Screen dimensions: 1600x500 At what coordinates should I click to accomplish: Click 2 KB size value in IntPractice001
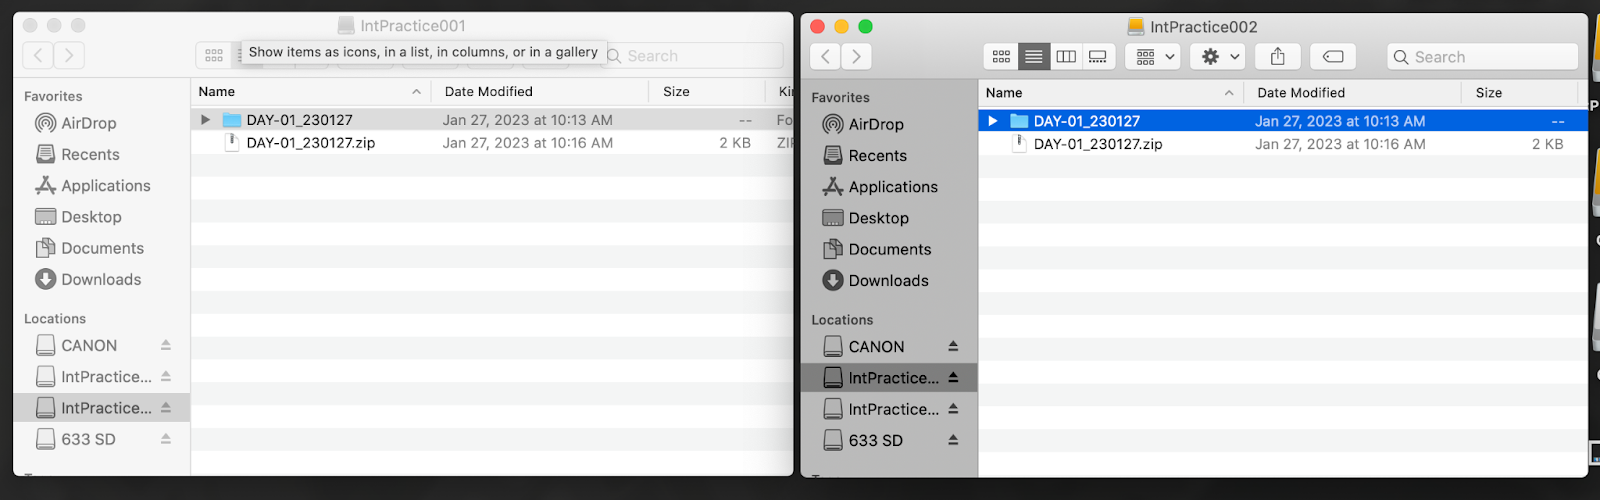[x=735, y=143]
